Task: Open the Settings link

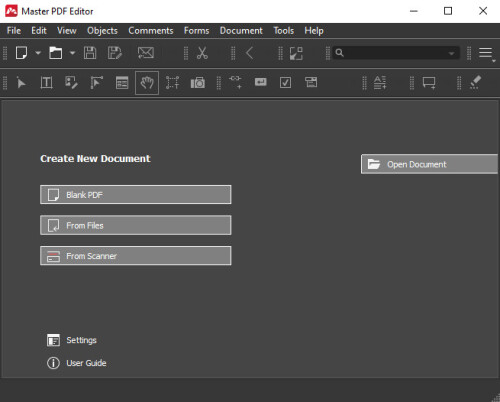Action: click(x=72, y=340)
